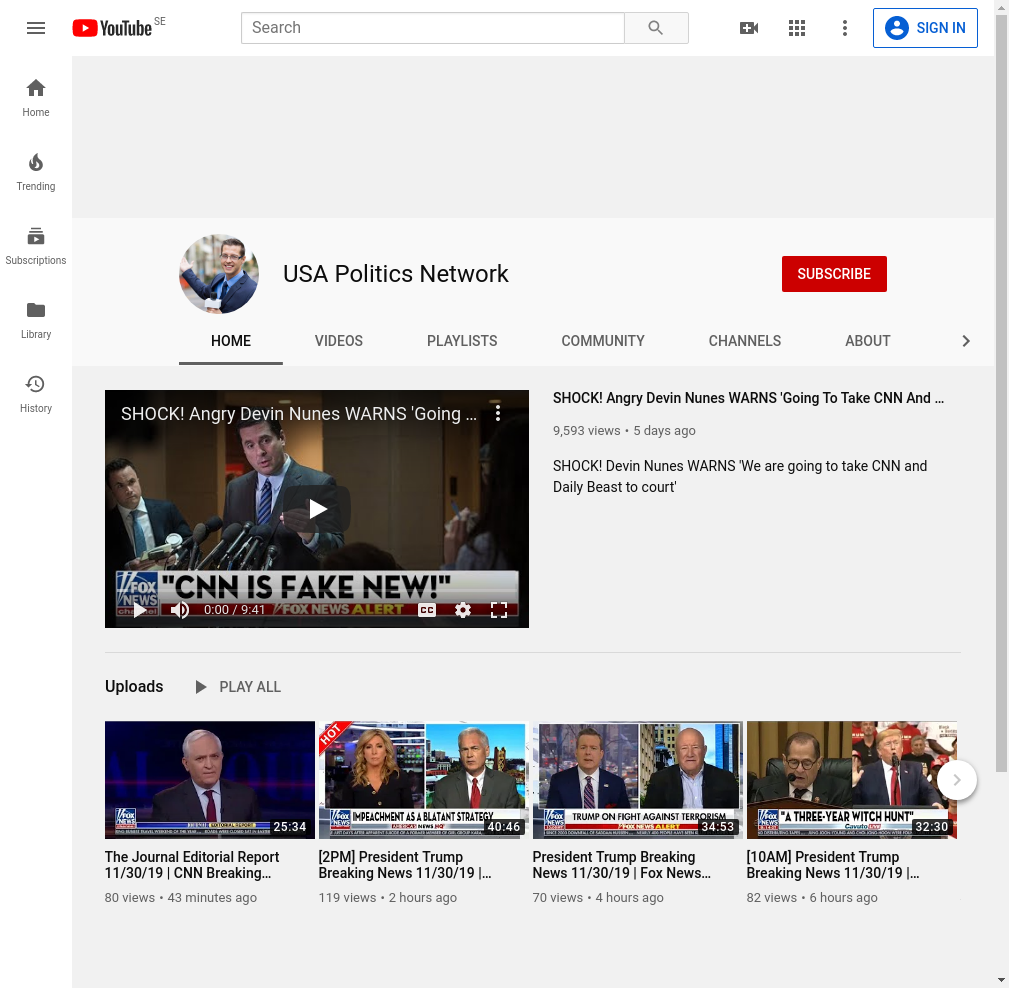Show next uploads with carousel arrow
The image size is (1009, 988).
[956, 780]
